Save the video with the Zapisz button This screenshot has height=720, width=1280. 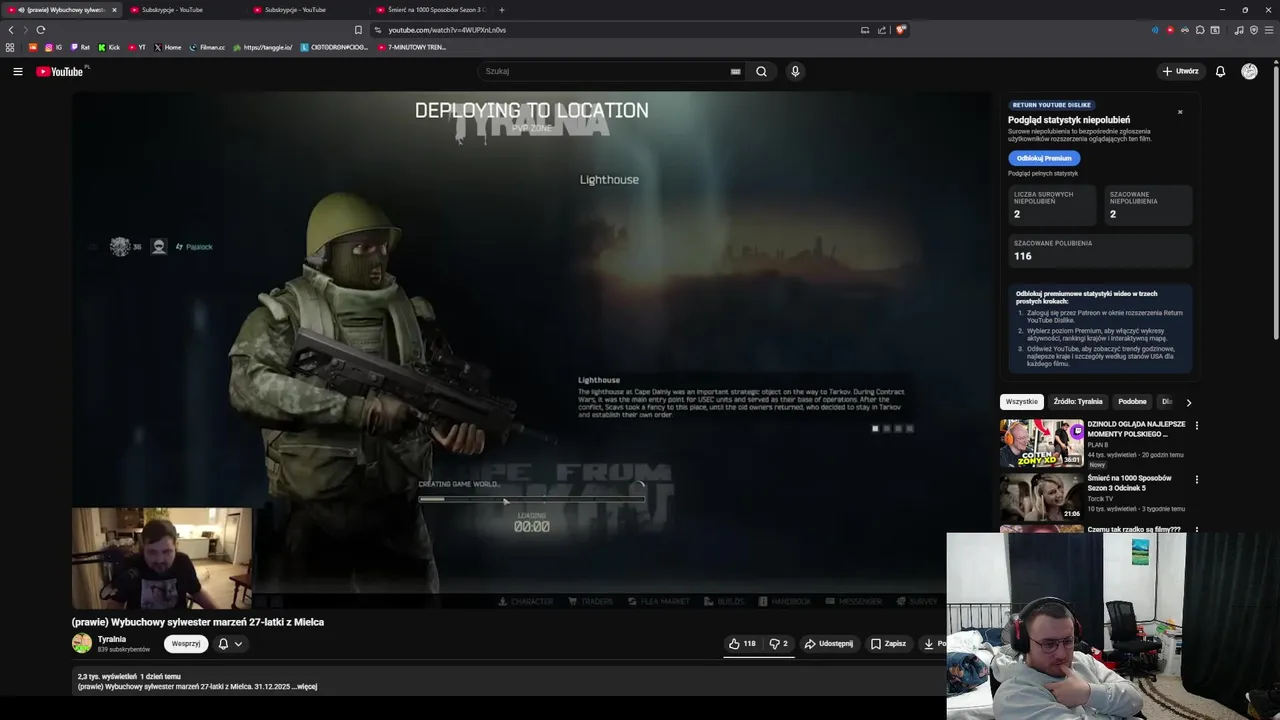click(888, 644)
